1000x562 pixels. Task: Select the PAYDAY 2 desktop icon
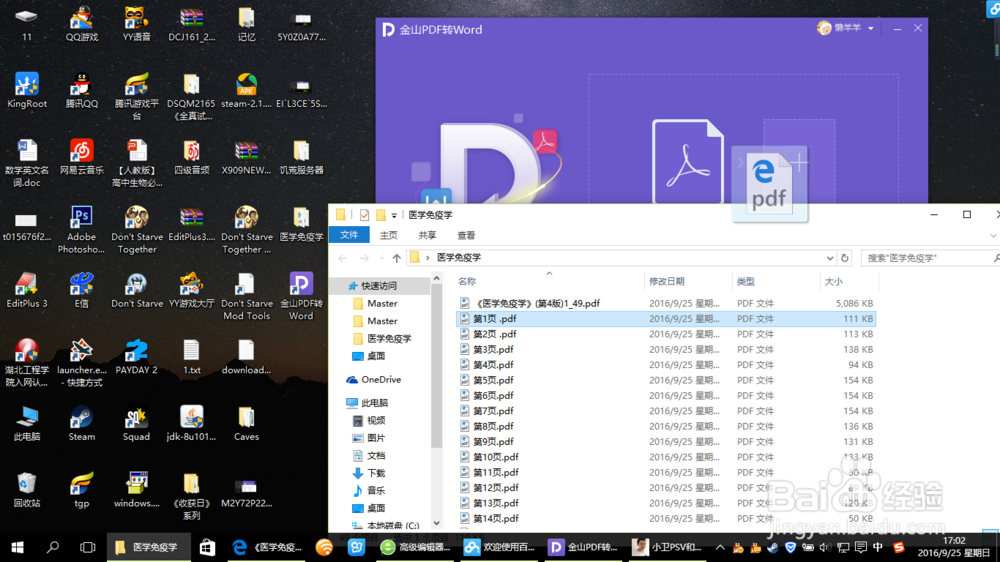(136, 357)
